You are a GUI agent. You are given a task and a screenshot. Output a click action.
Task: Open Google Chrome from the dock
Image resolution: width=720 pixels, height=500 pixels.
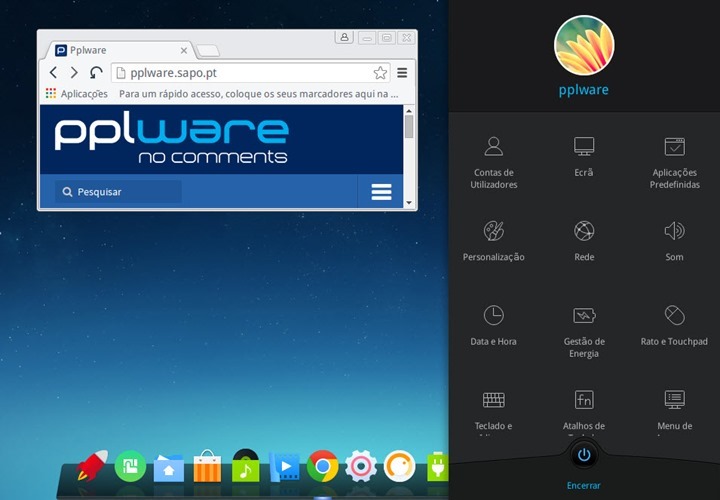tap(323, 466)
